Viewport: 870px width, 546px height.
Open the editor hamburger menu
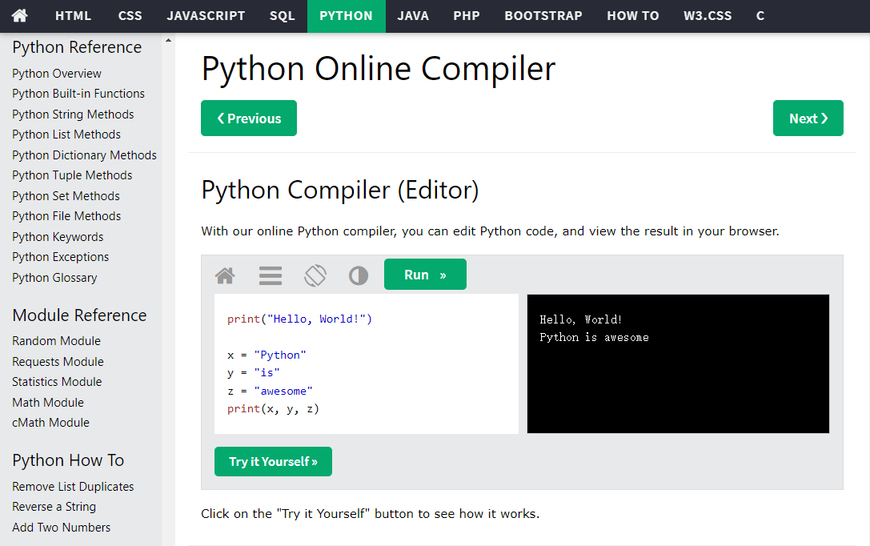point(270,275)
